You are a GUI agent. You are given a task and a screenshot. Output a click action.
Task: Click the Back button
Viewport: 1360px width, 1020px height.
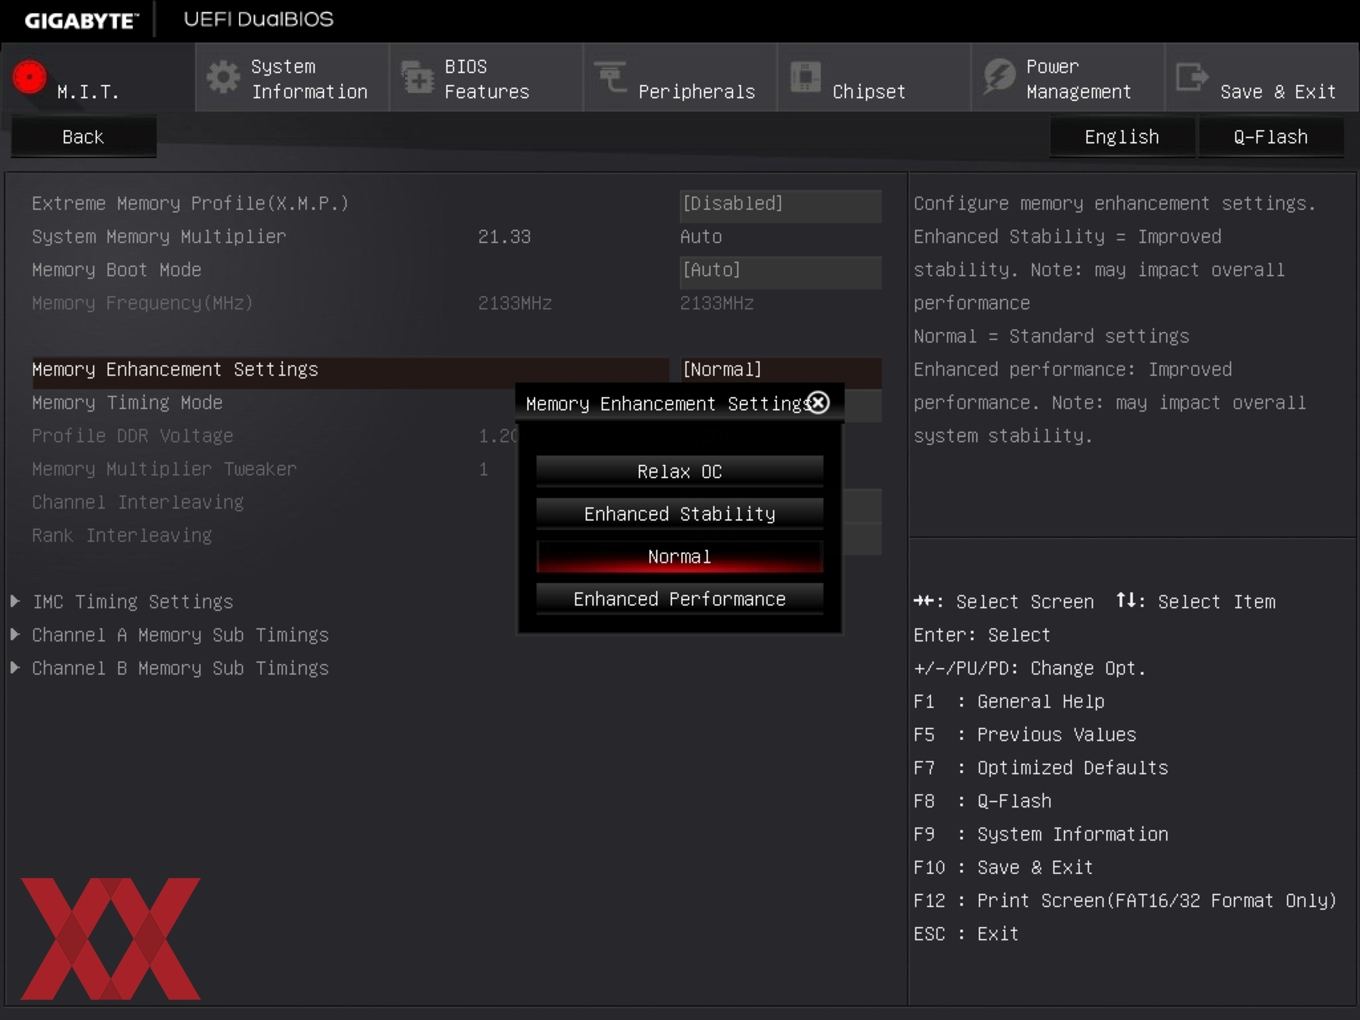point(83,137)
